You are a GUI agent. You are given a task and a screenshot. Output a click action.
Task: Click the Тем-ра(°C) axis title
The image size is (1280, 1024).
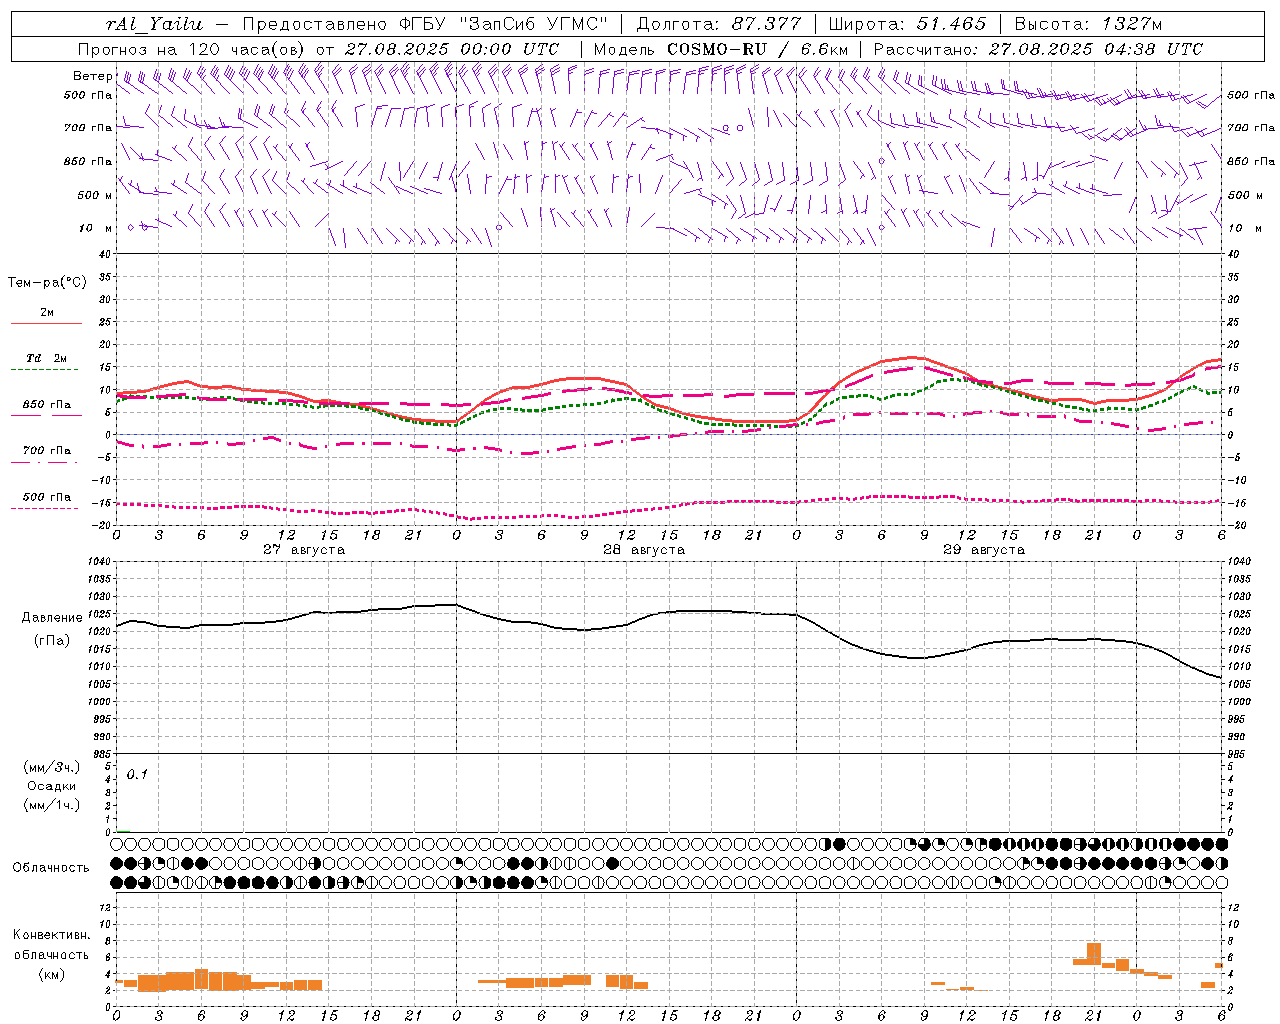click(47, 283)
